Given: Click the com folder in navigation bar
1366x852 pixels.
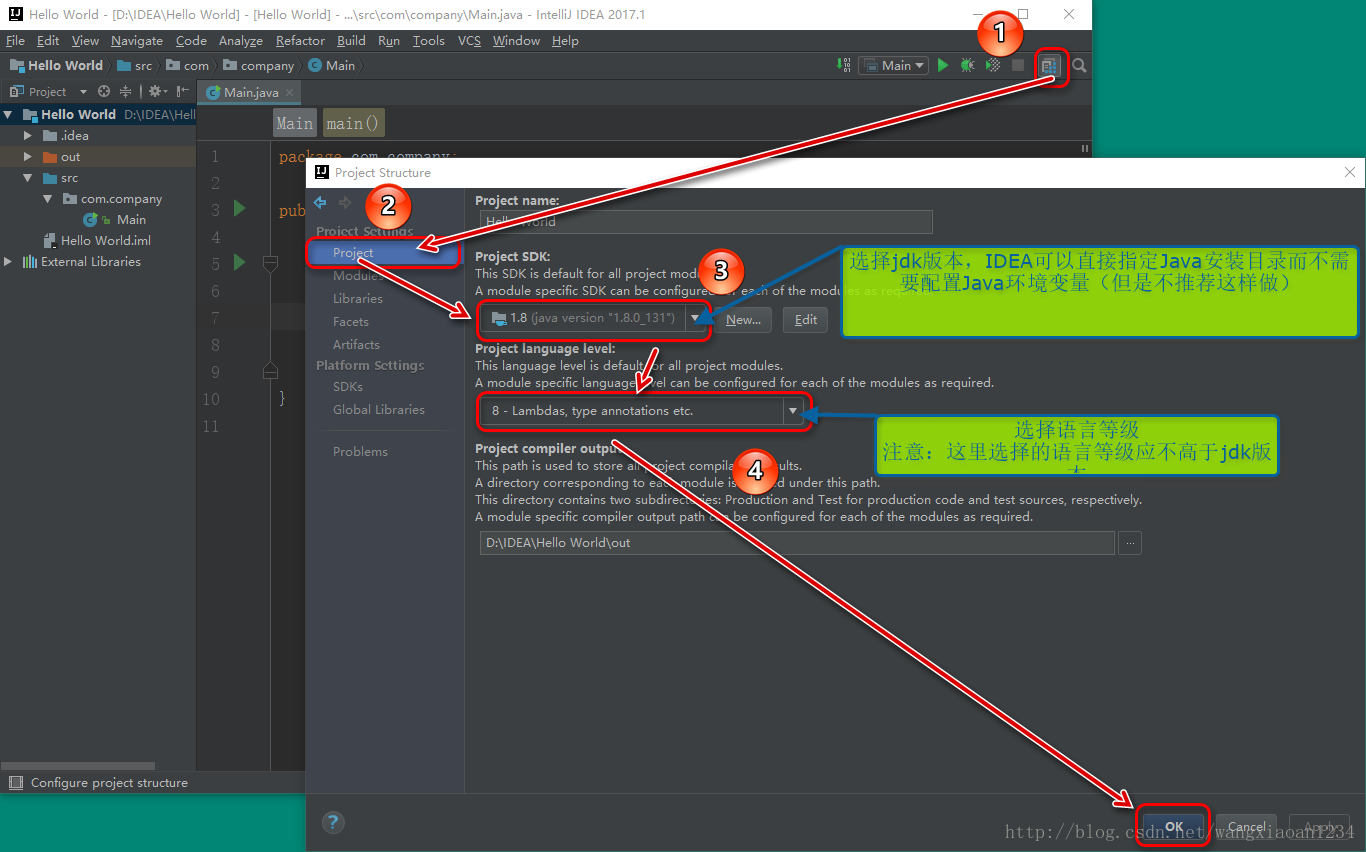Looking at the screenshot, I should (188, 66).
